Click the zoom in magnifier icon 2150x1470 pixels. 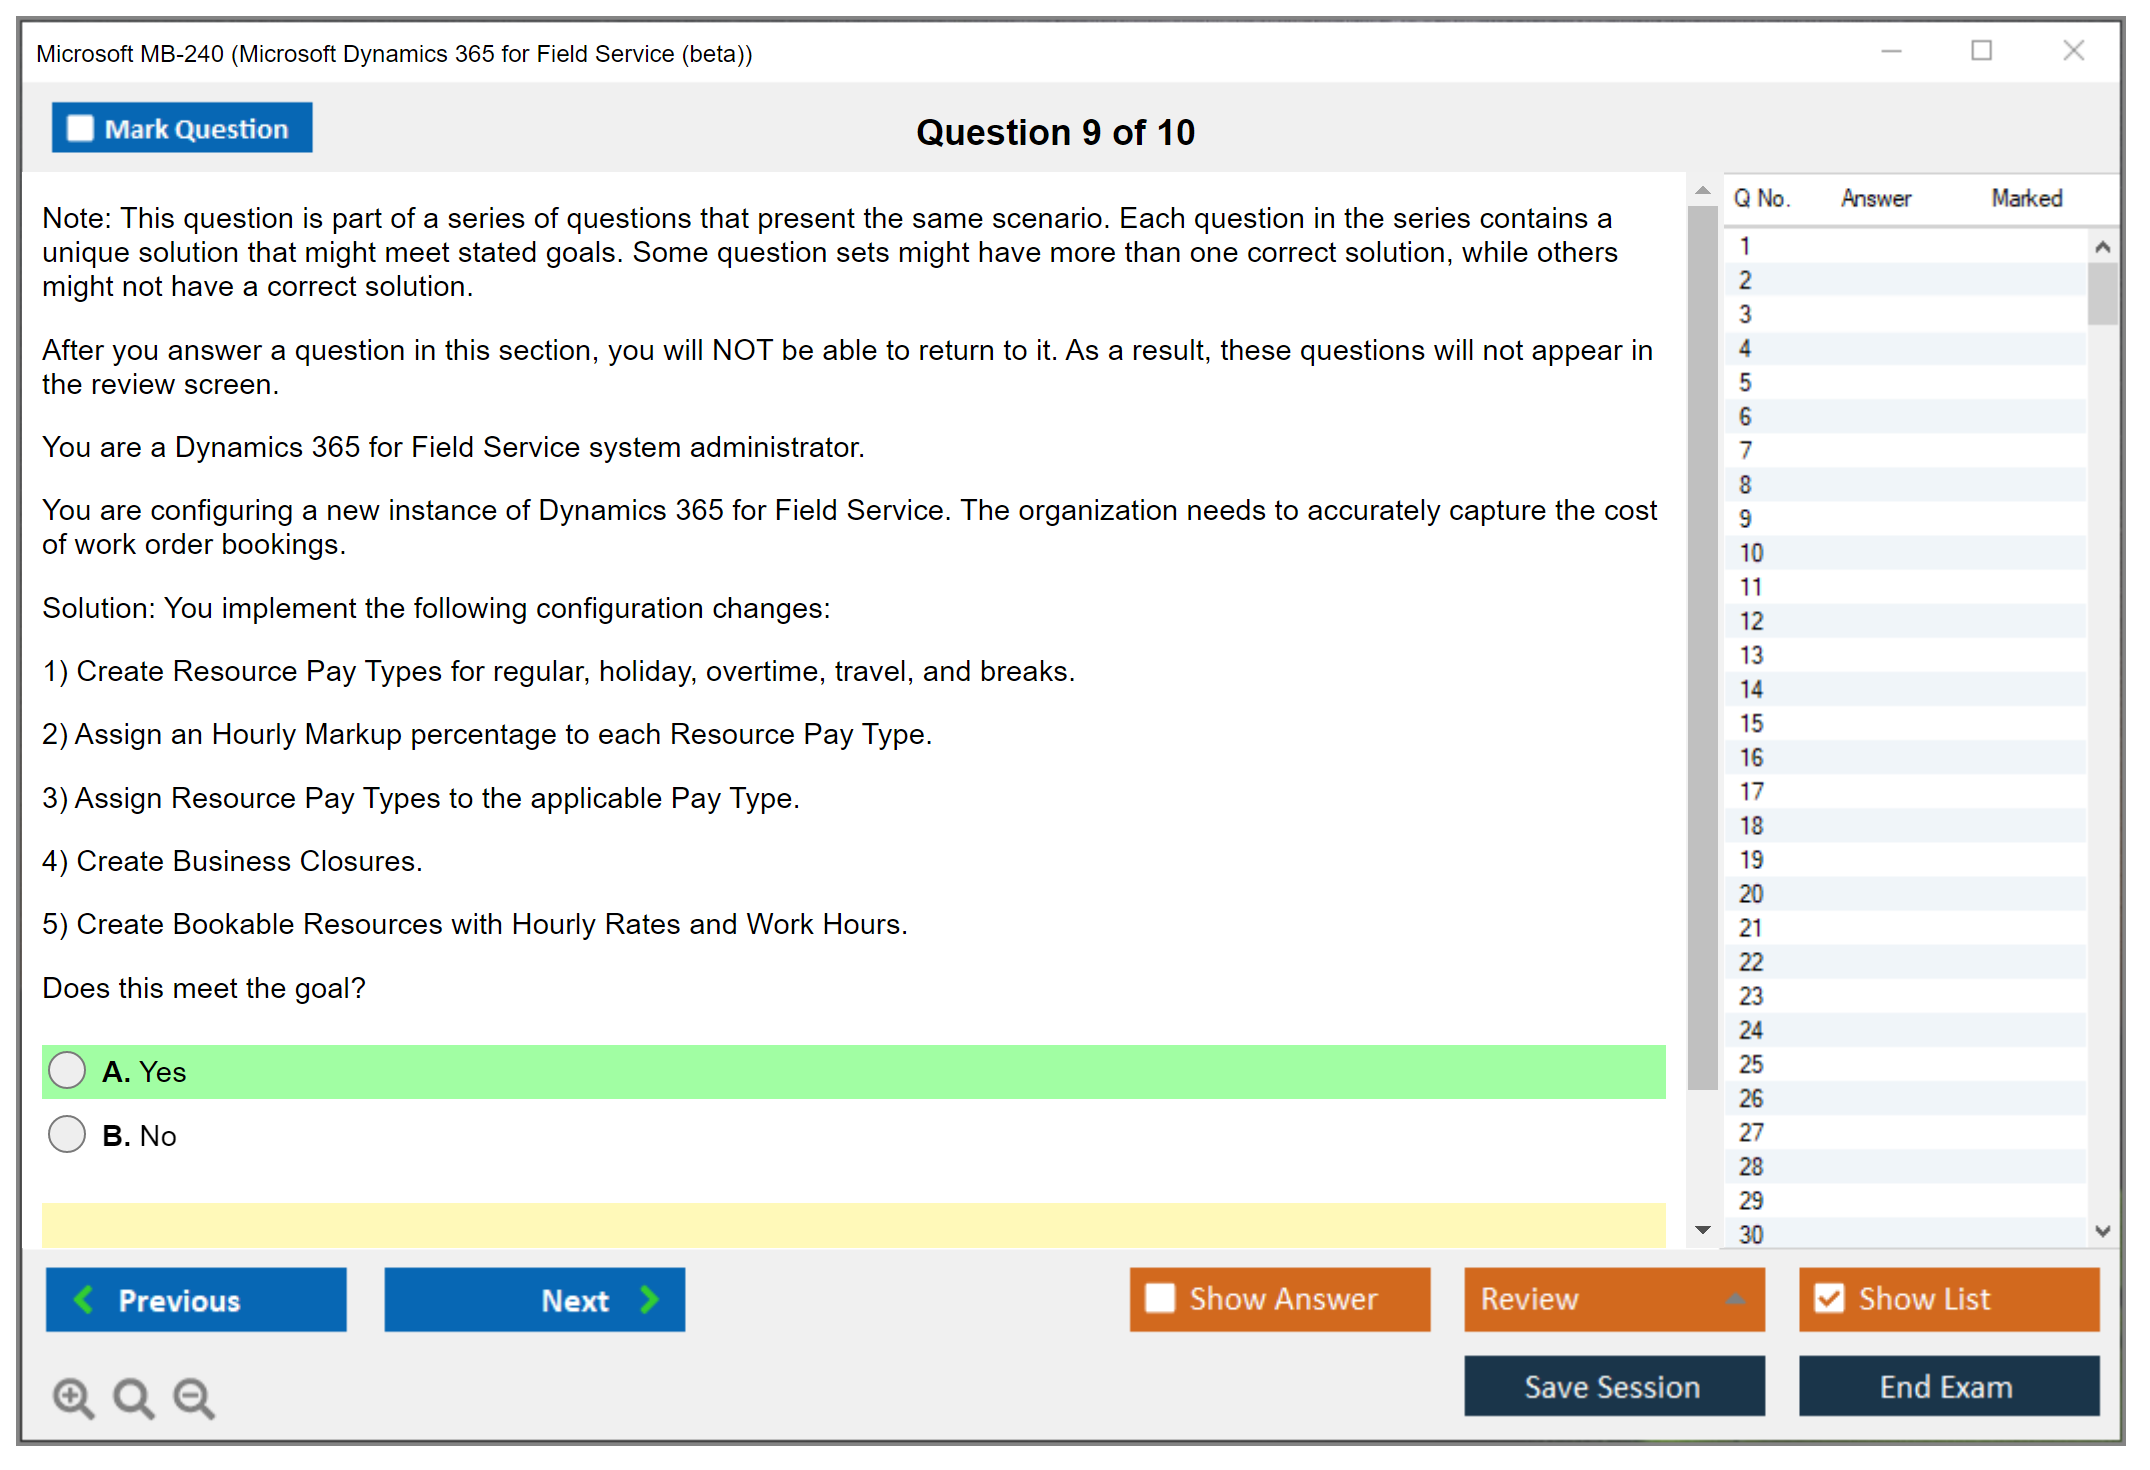click(73, 1397)
